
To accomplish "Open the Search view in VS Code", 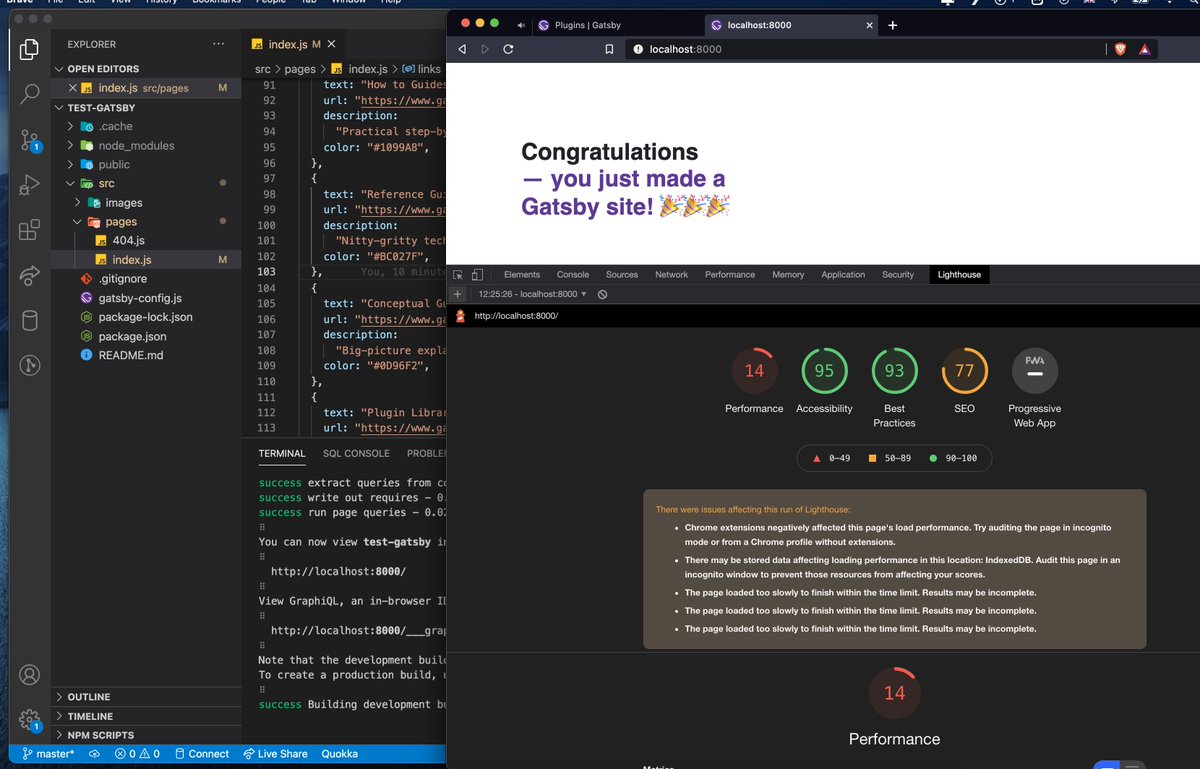I will (x=29, y=93).
